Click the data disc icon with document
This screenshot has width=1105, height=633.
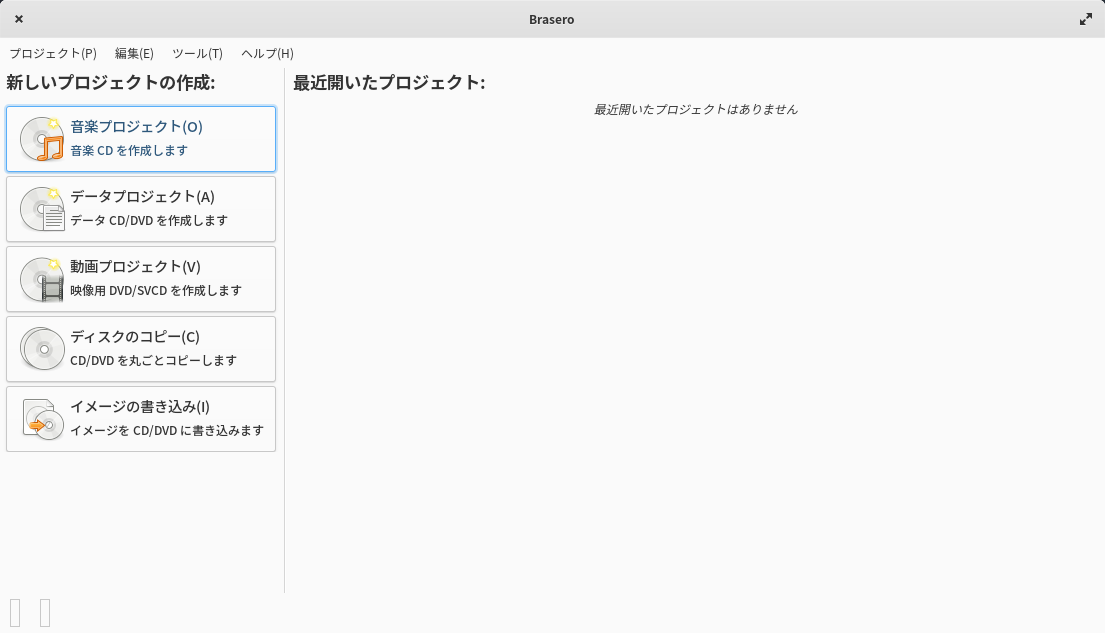42,209
